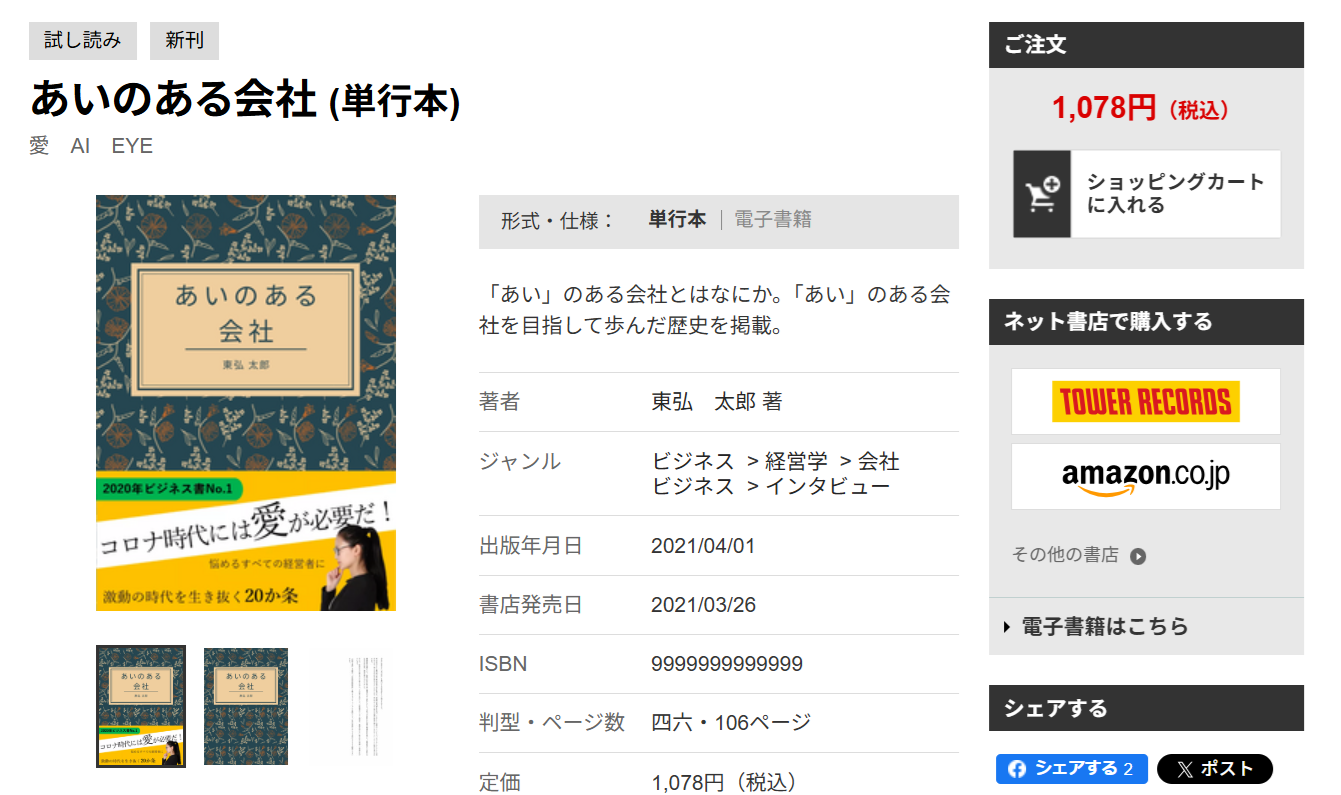1341x795 pixels.
Task: Open the author link 東弘 太郎
Action: (x=703, y=402)
